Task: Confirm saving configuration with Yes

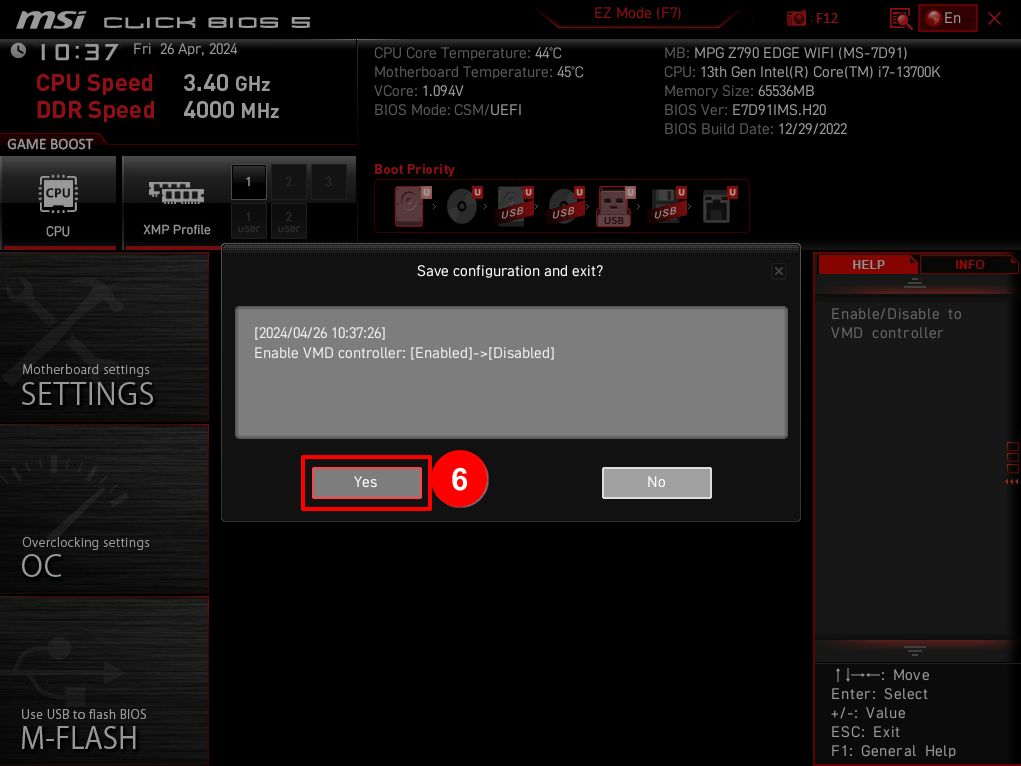Action: click(366, 482)
